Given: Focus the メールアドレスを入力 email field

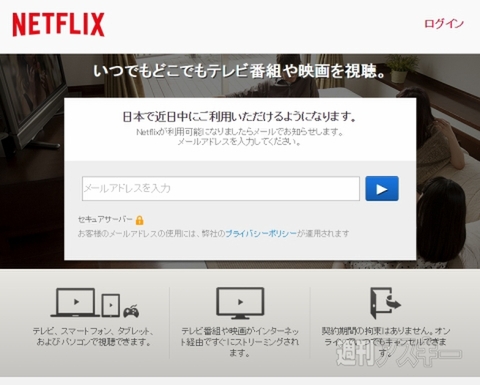Looking at the screenshot, I should (x=221, y=189).
